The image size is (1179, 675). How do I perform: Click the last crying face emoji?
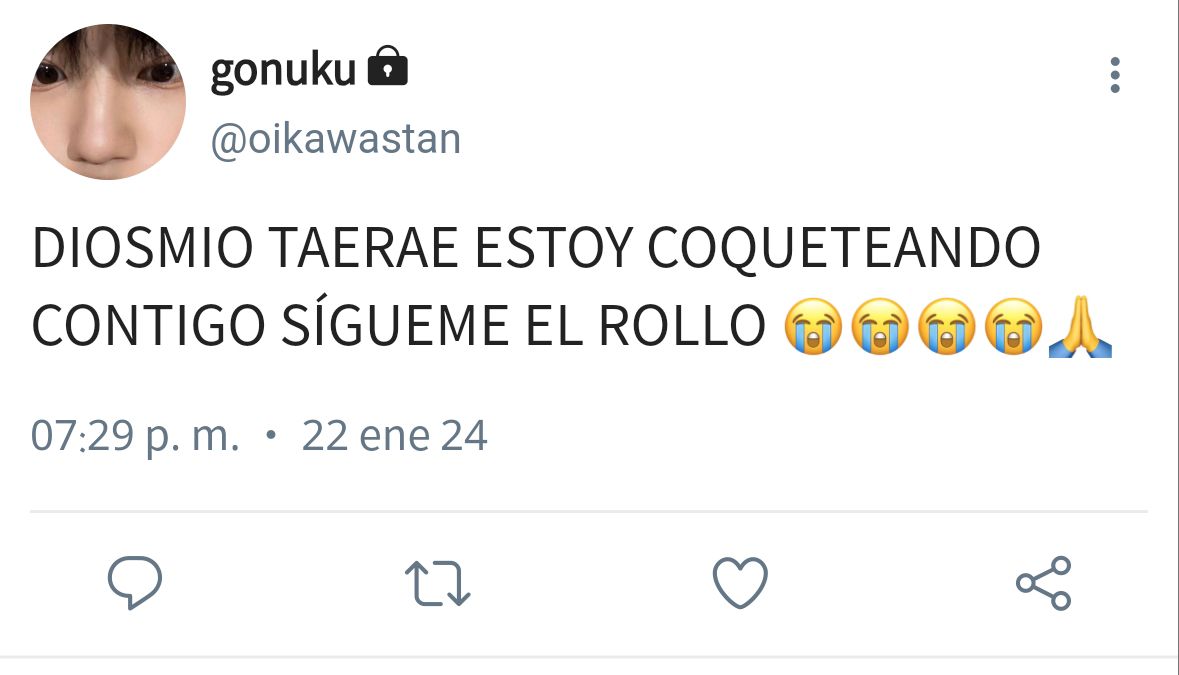tap(1014, 326)
